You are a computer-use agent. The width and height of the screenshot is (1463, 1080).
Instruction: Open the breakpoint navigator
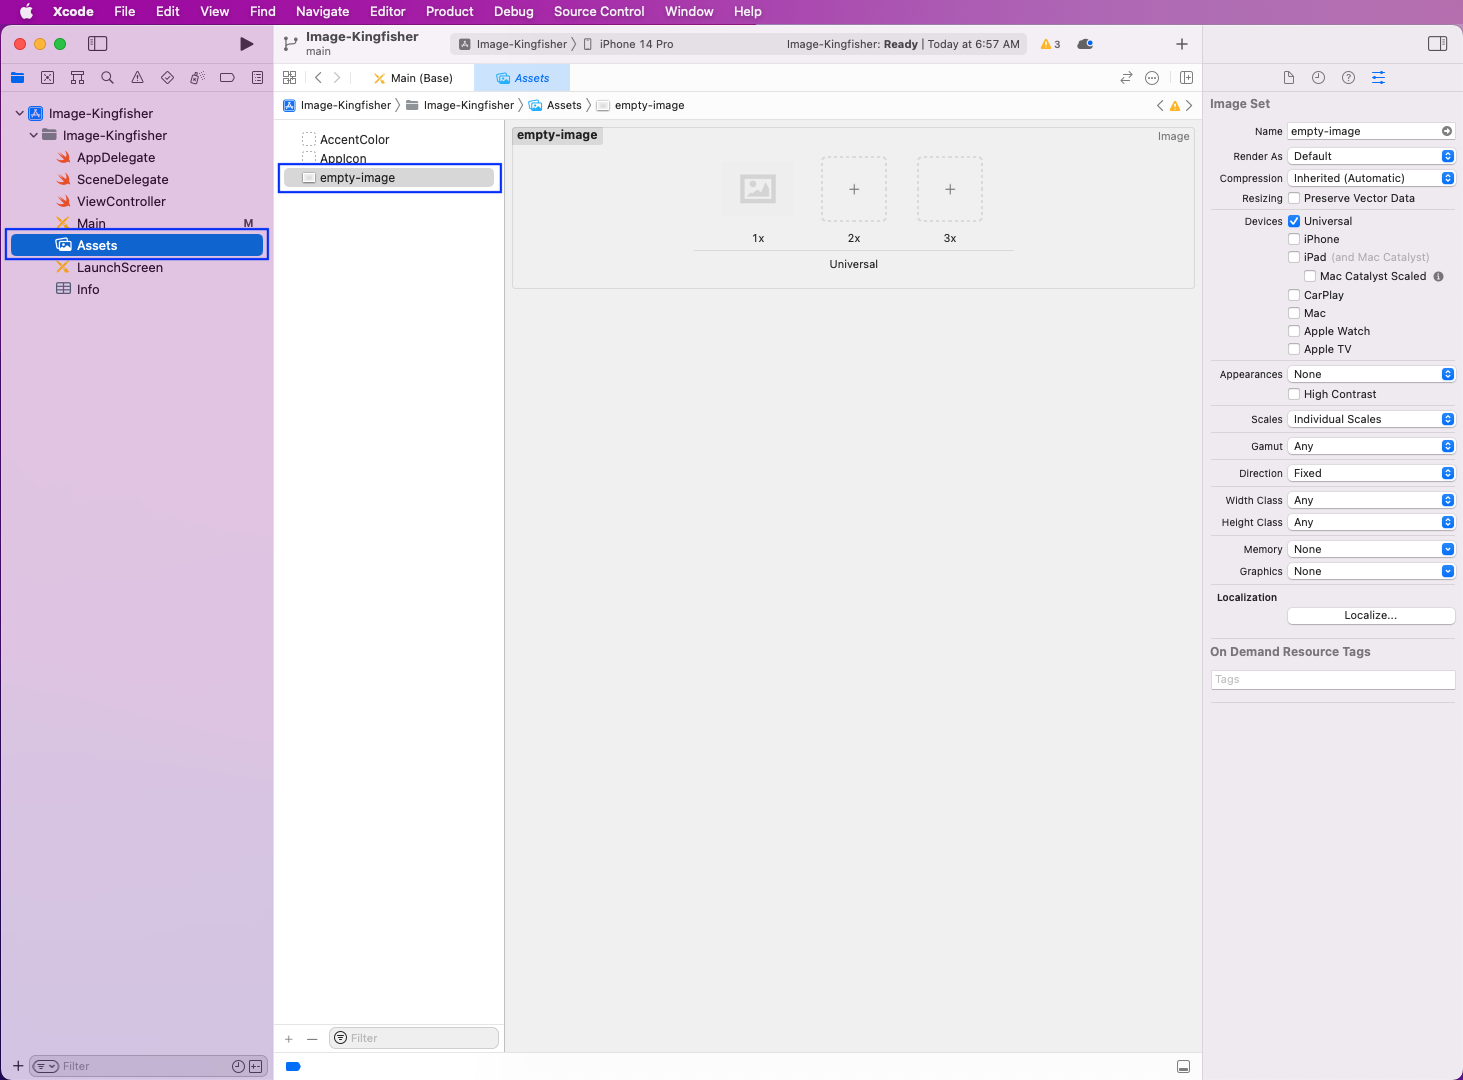tap(227, 78)
